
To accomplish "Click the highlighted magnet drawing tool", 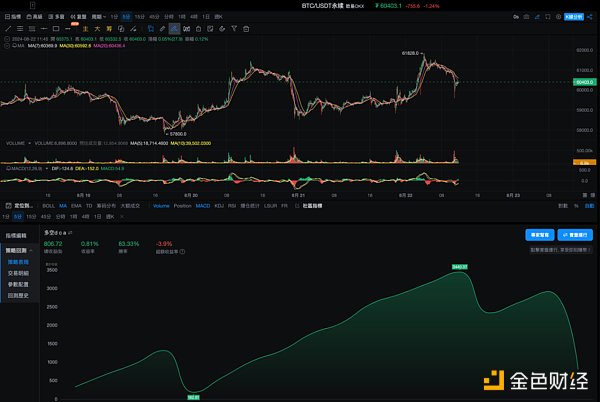I will [x=174, y=29].
